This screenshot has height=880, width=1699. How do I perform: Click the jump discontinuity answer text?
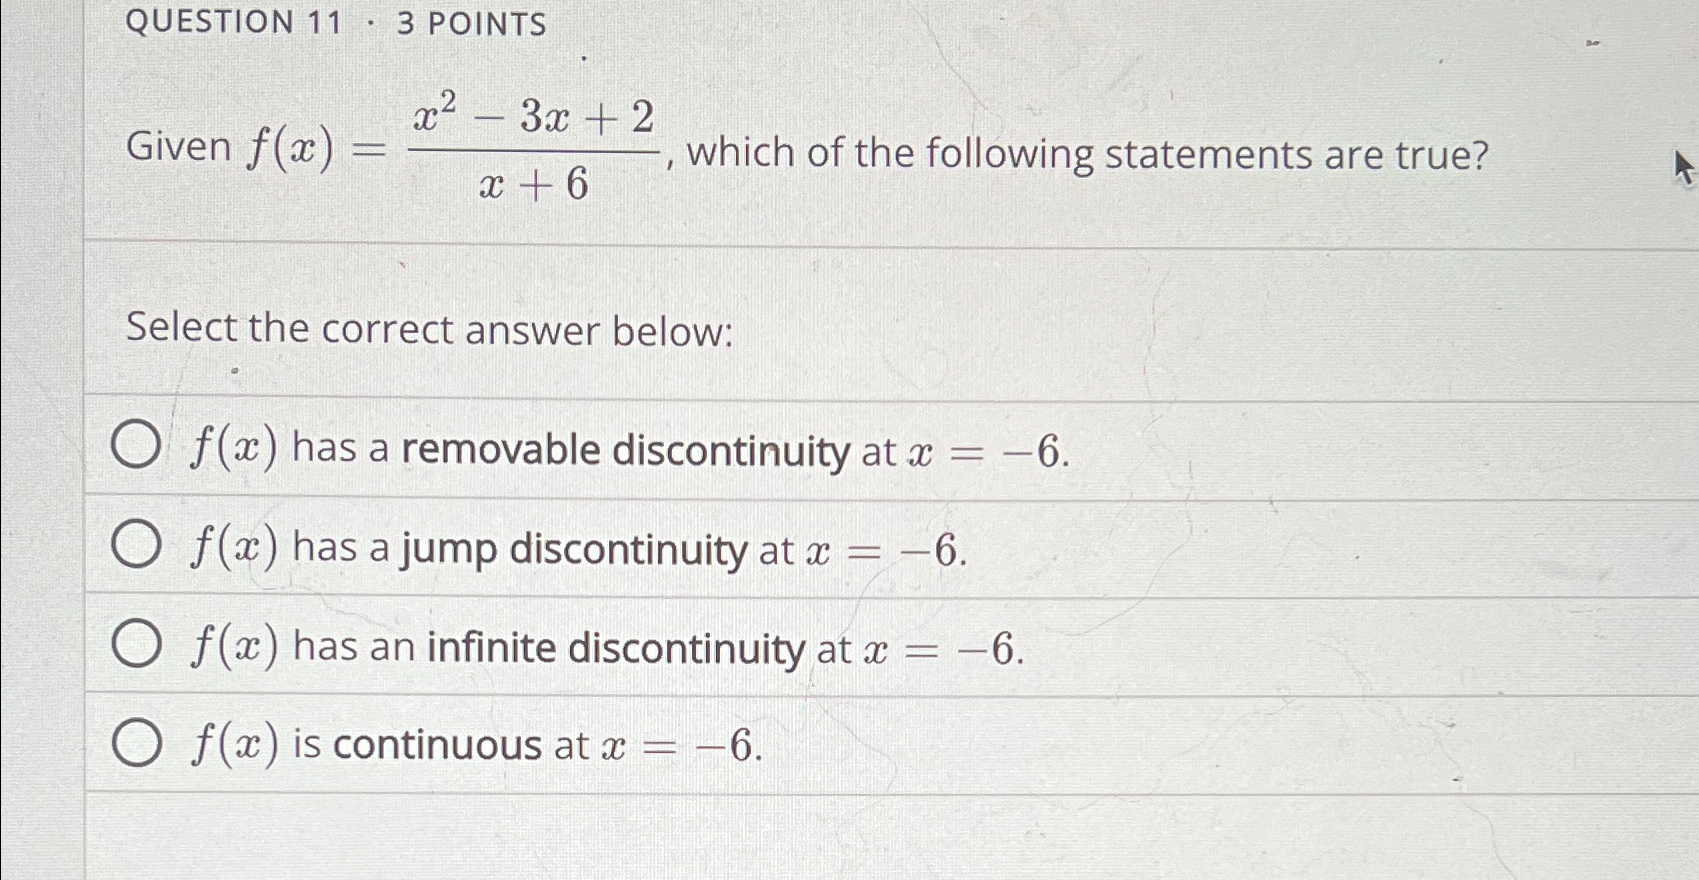tap(570, 548)
